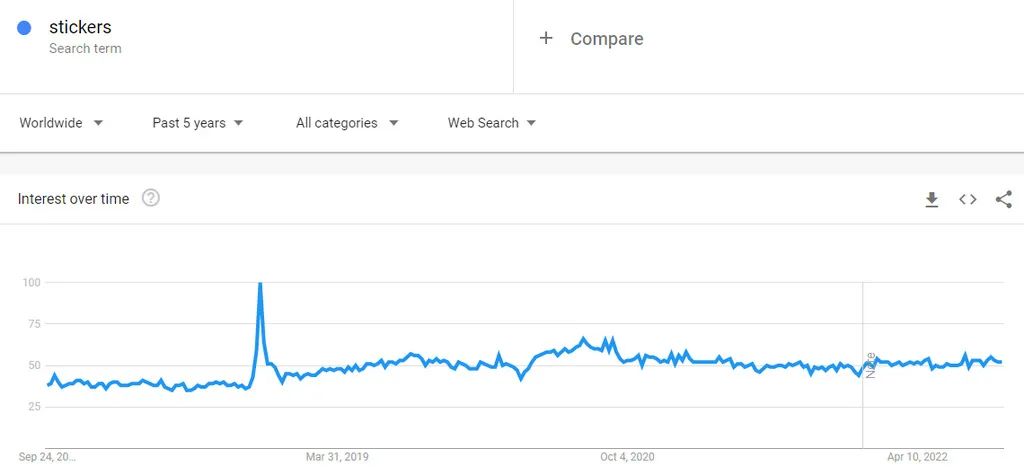Click the Interest over time heading
The width and height of the screenshot is (1024, 475).
pyautogui.click(x=73, y=199)
